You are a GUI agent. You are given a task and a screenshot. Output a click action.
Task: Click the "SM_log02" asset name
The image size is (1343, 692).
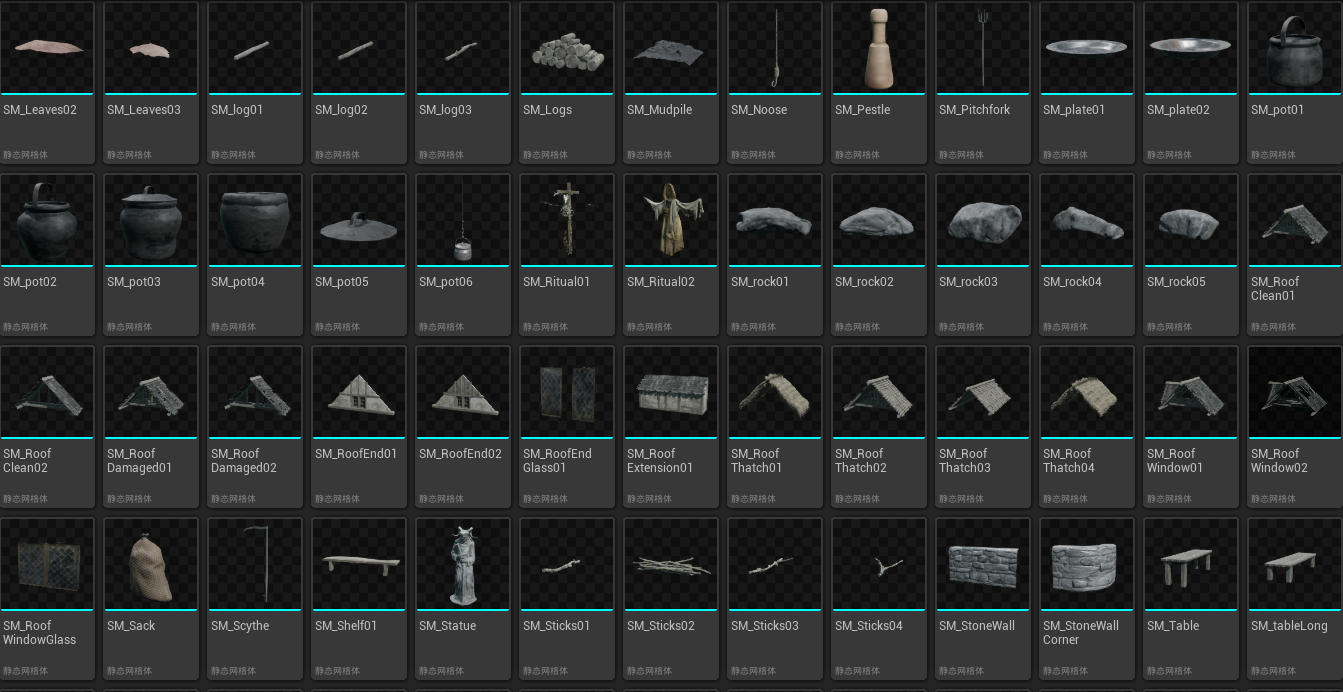pyautogui.click(x=341, y=110)
